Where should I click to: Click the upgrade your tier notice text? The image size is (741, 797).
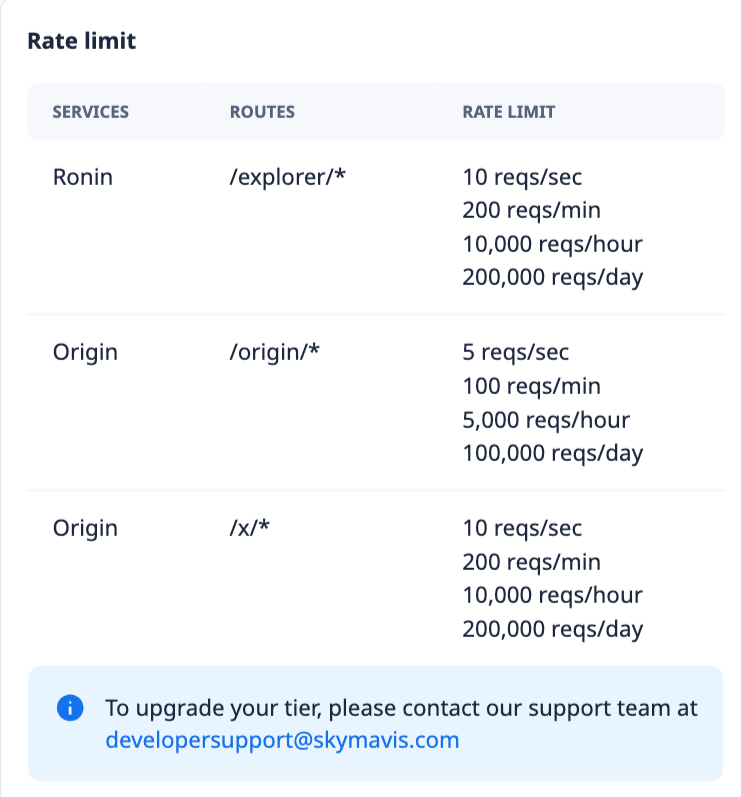tap(402, 708)
